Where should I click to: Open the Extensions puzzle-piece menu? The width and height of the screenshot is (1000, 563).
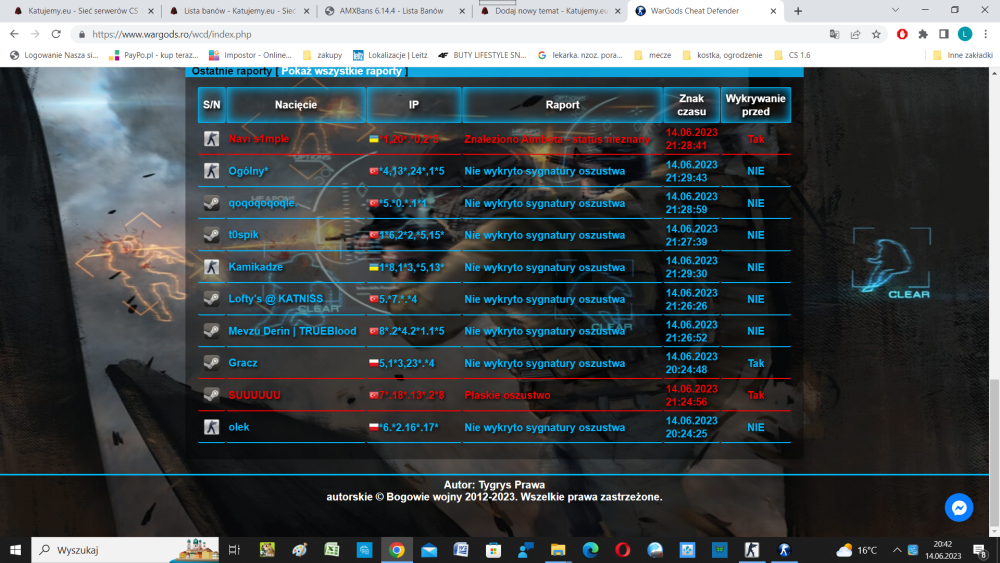coord(923,34)
